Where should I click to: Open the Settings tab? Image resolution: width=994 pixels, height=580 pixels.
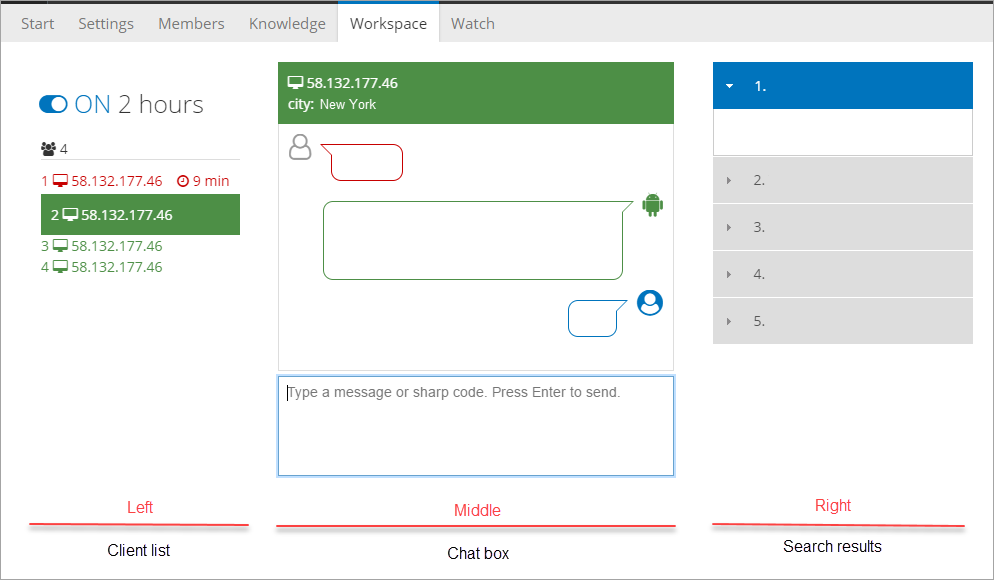tap(106, 23)
